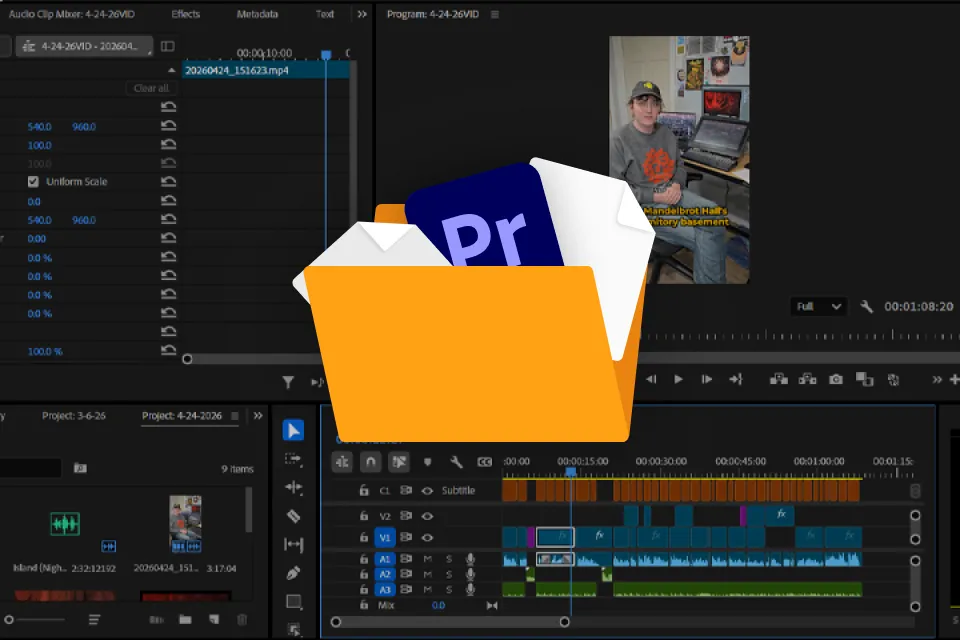Select the Slip tool

click(294, 544)
